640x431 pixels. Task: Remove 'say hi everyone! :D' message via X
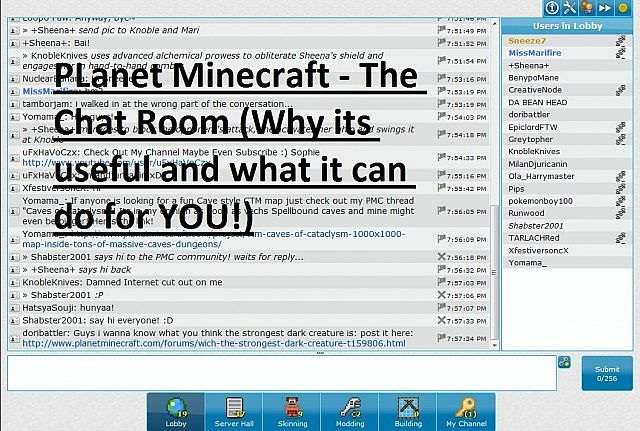click(441, 320)
